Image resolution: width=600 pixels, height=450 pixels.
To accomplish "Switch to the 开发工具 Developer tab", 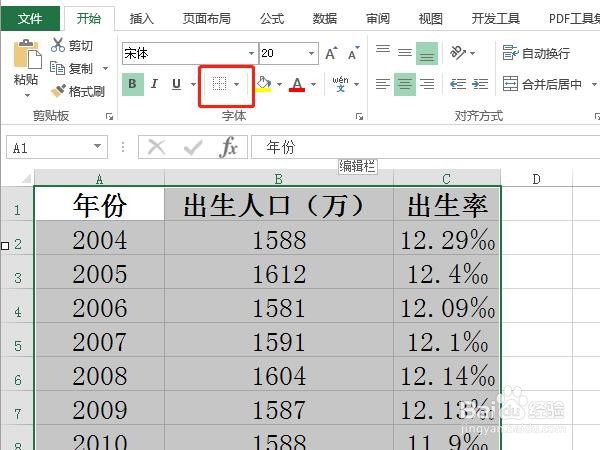I will coord(496,18).
